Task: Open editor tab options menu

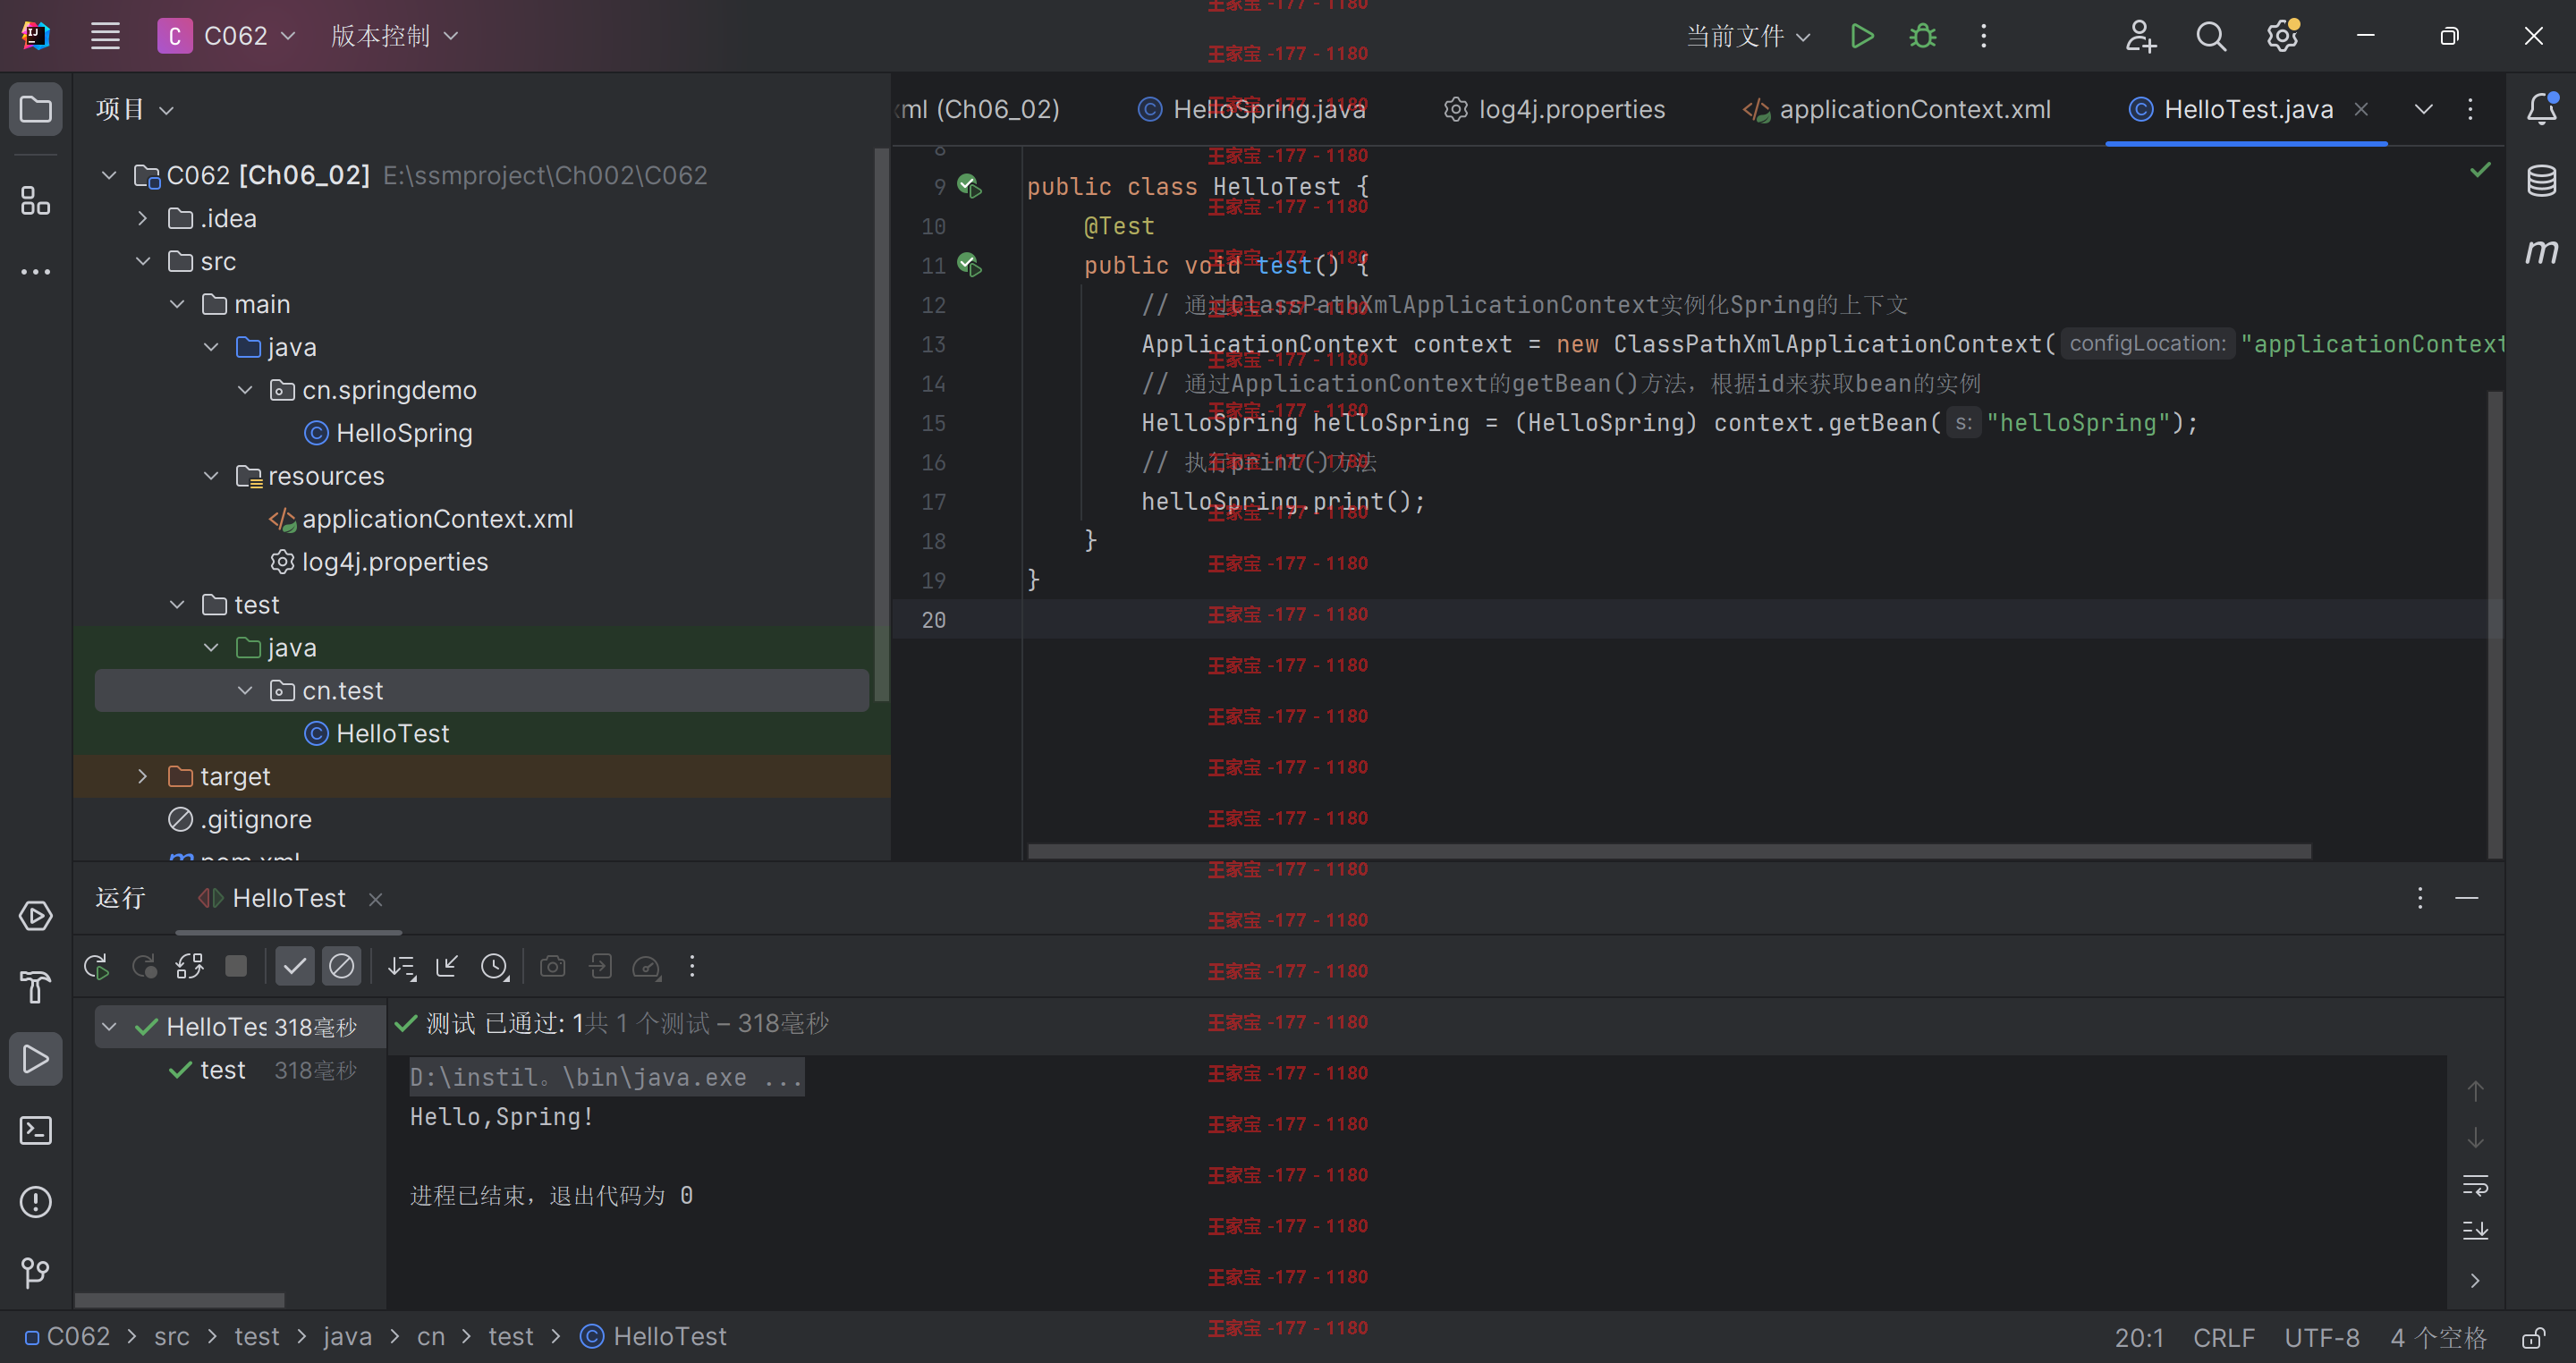Action: coord(2470,109)
